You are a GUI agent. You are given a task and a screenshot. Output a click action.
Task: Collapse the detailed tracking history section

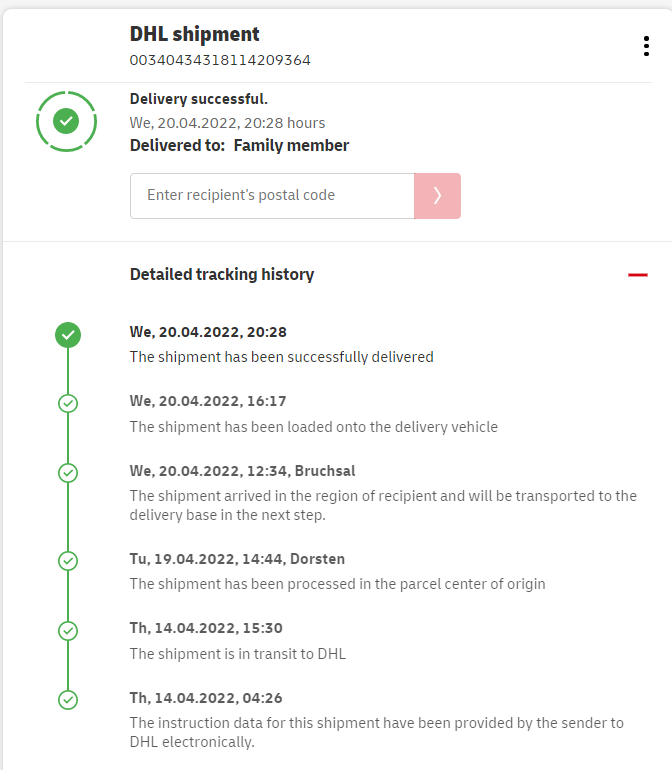(637, 275)
